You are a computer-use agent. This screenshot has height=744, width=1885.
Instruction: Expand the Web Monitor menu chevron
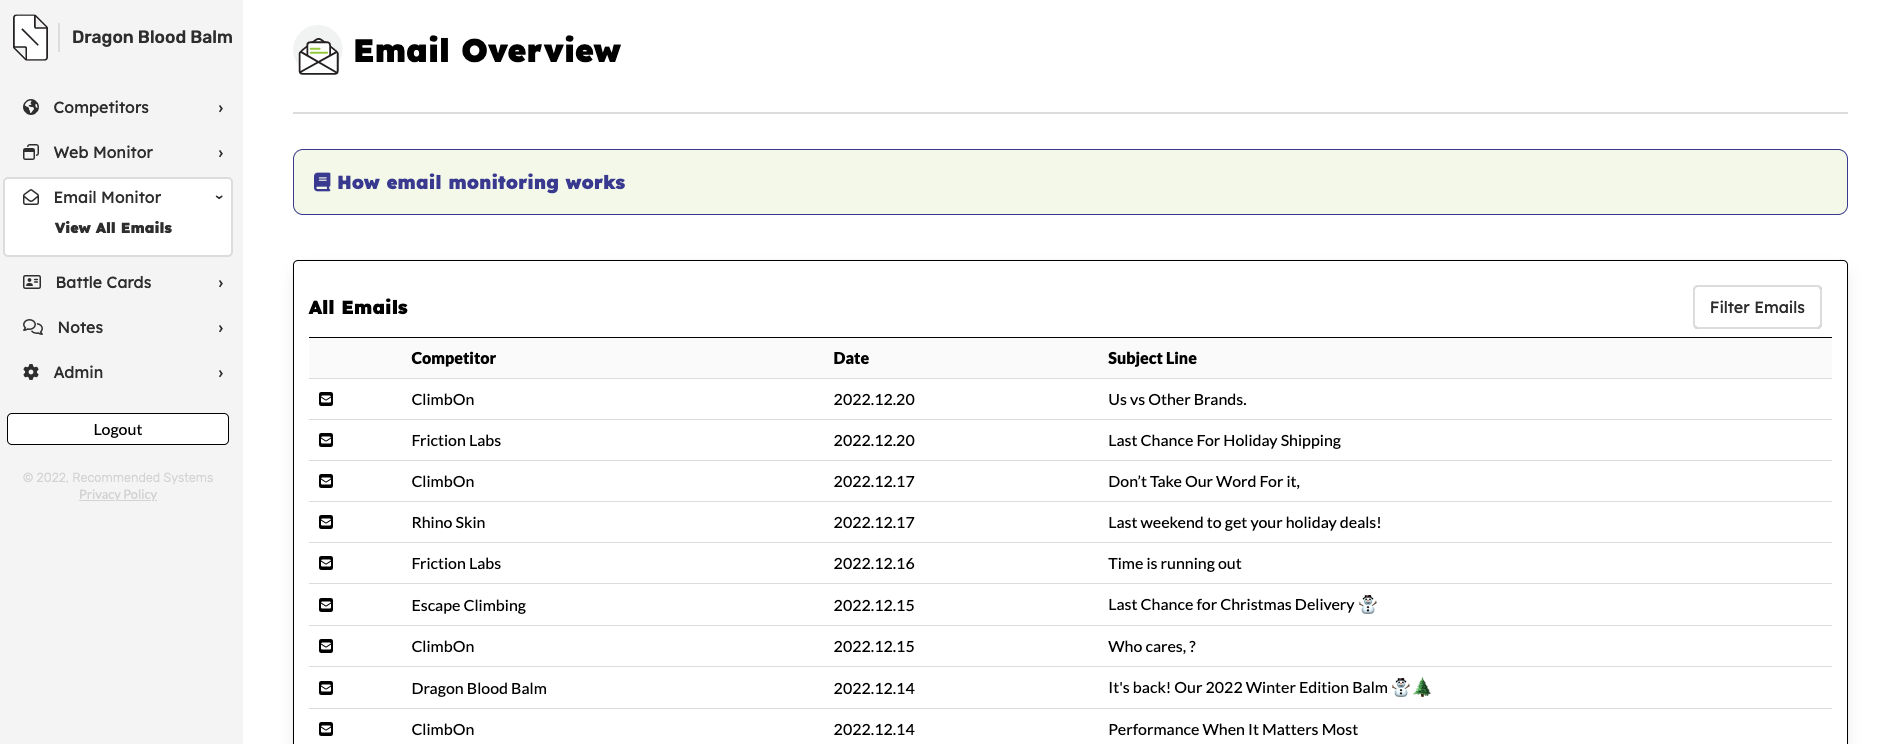[x=221, y=153]
